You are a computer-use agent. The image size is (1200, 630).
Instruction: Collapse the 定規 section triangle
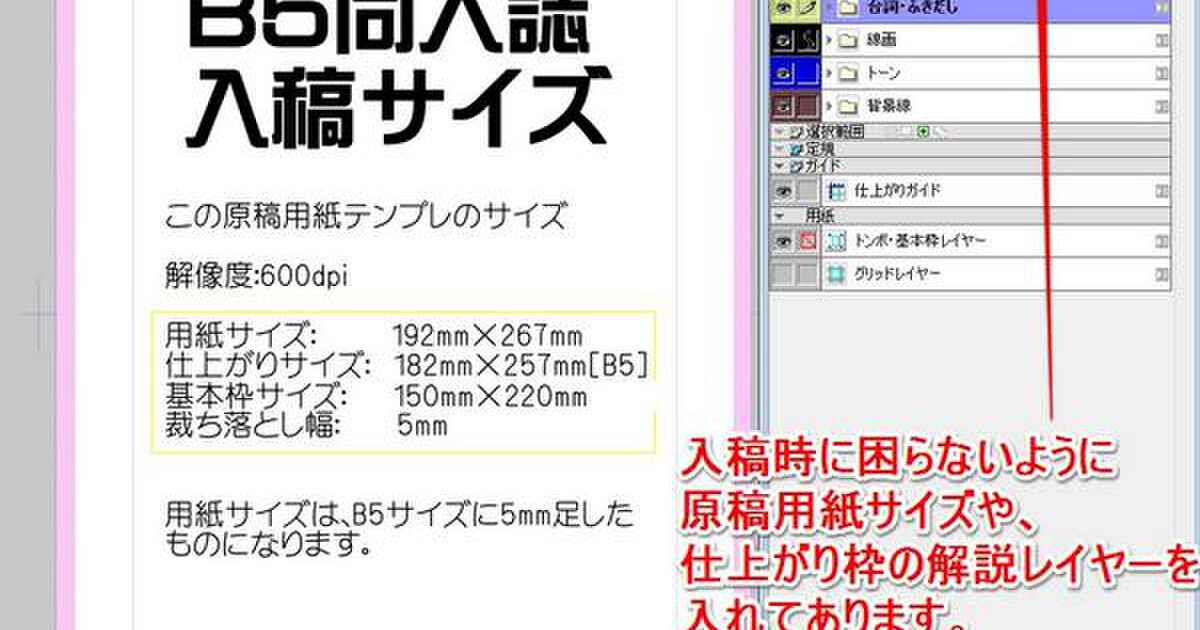[780, 148]
